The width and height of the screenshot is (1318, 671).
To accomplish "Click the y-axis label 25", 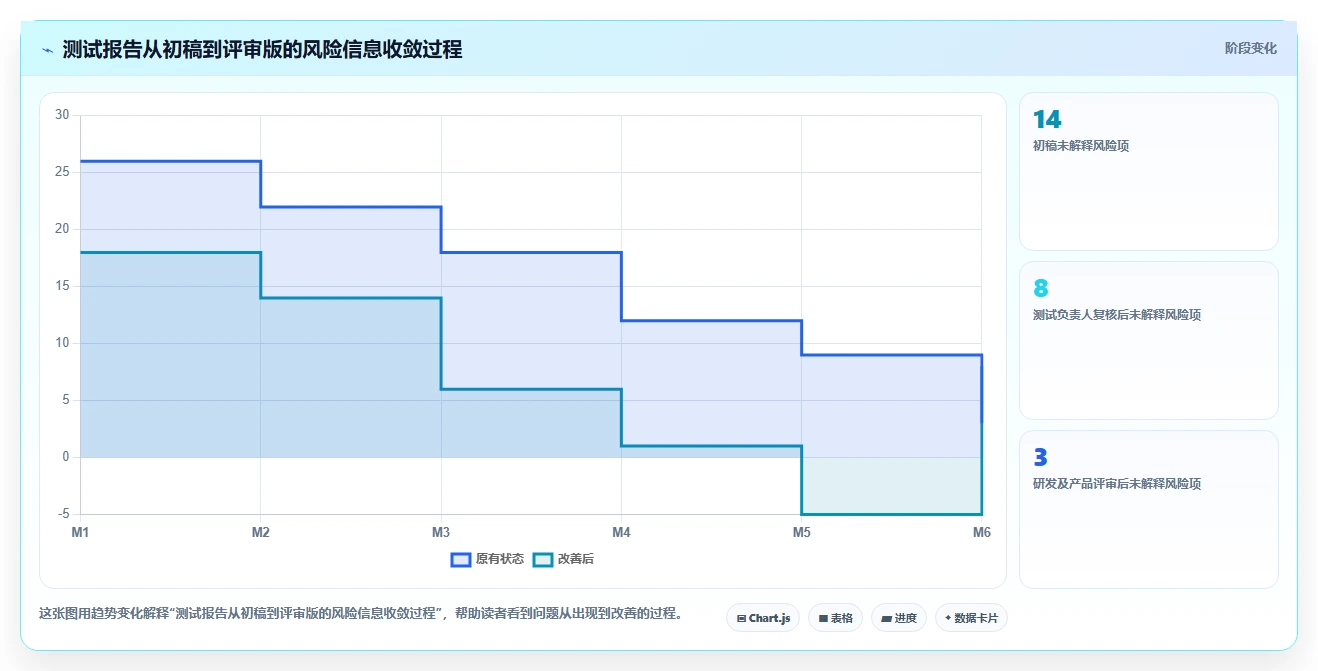I will [x=62, y=172].
